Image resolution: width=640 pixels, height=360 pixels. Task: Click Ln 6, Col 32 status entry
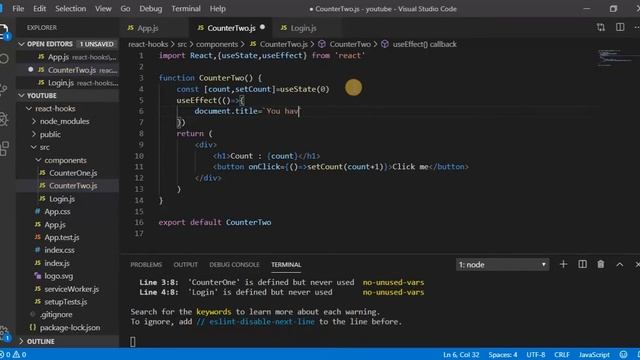point(461,355)
